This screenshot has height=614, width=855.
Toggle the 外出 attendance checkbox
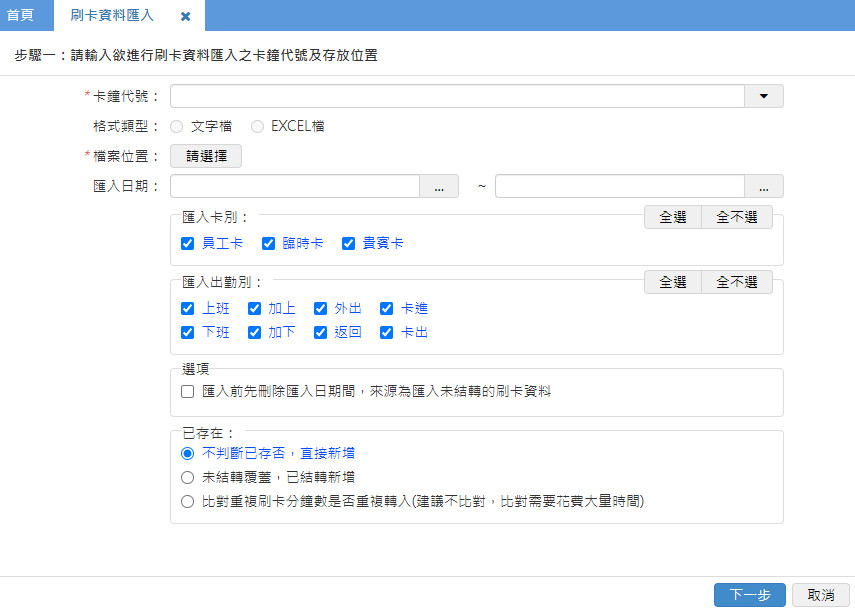pos(321,308)
